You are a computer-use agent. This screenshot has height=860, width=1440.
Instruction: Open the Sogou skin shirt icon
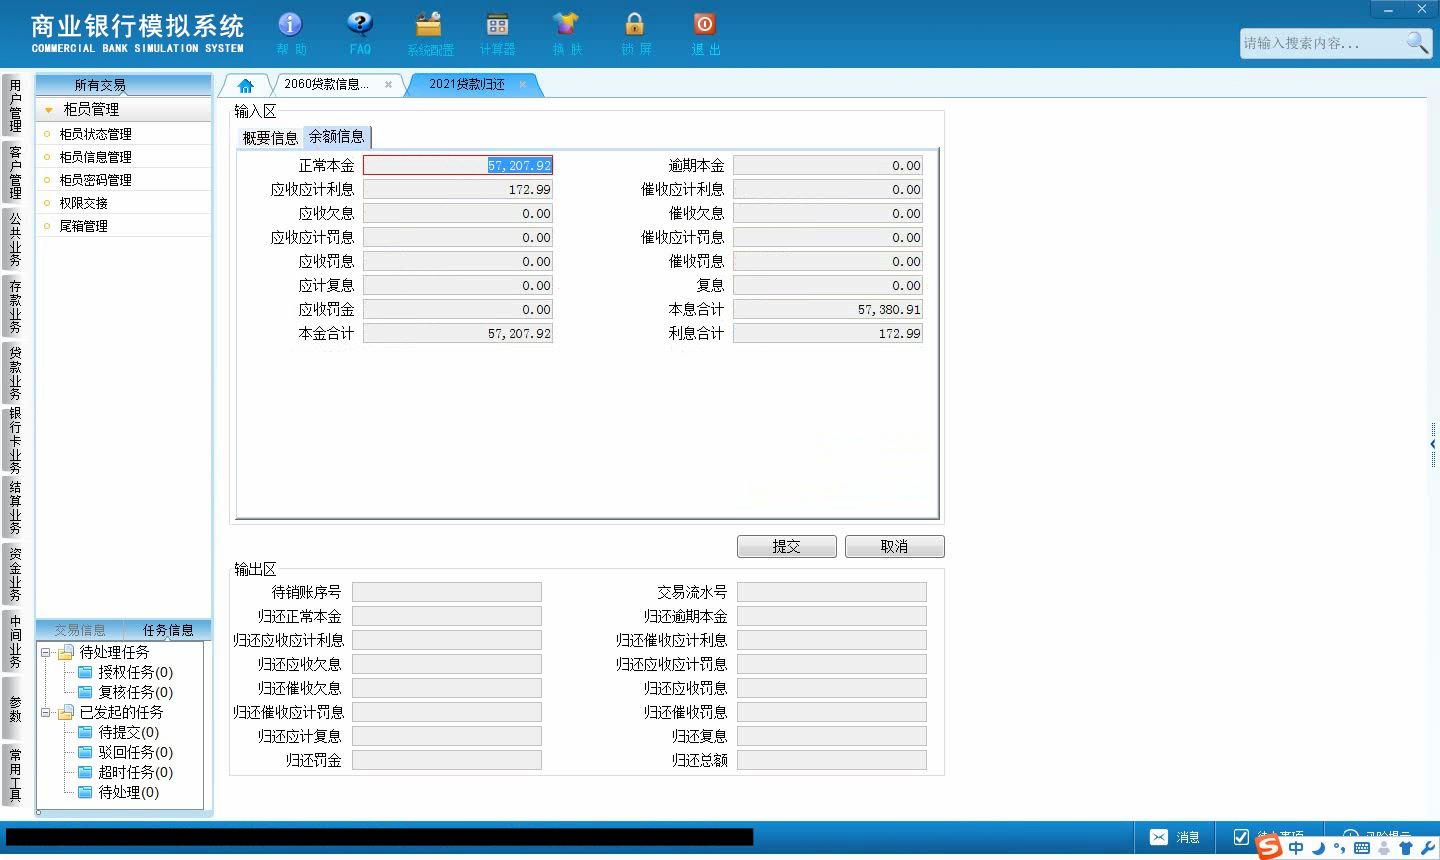coord(1406,848)
